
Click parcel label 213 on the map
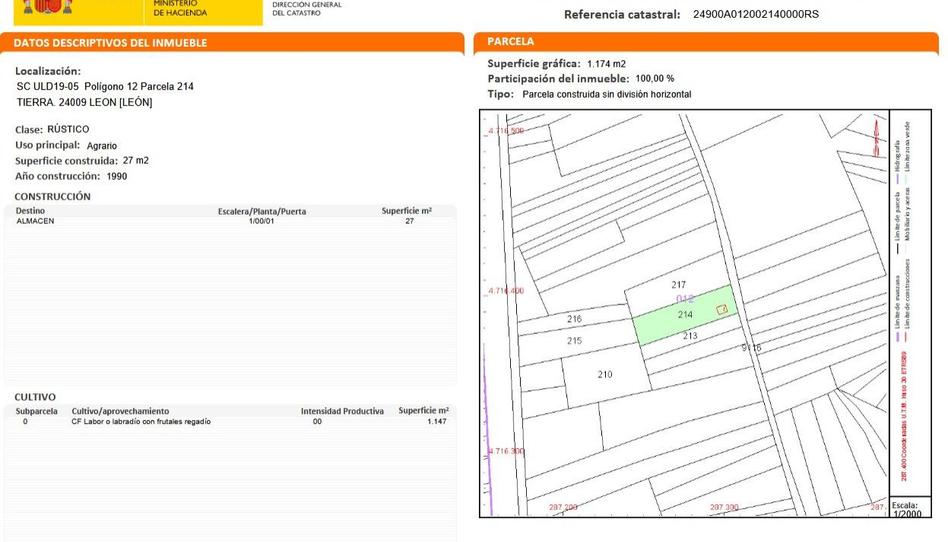[x=689, y=336]
